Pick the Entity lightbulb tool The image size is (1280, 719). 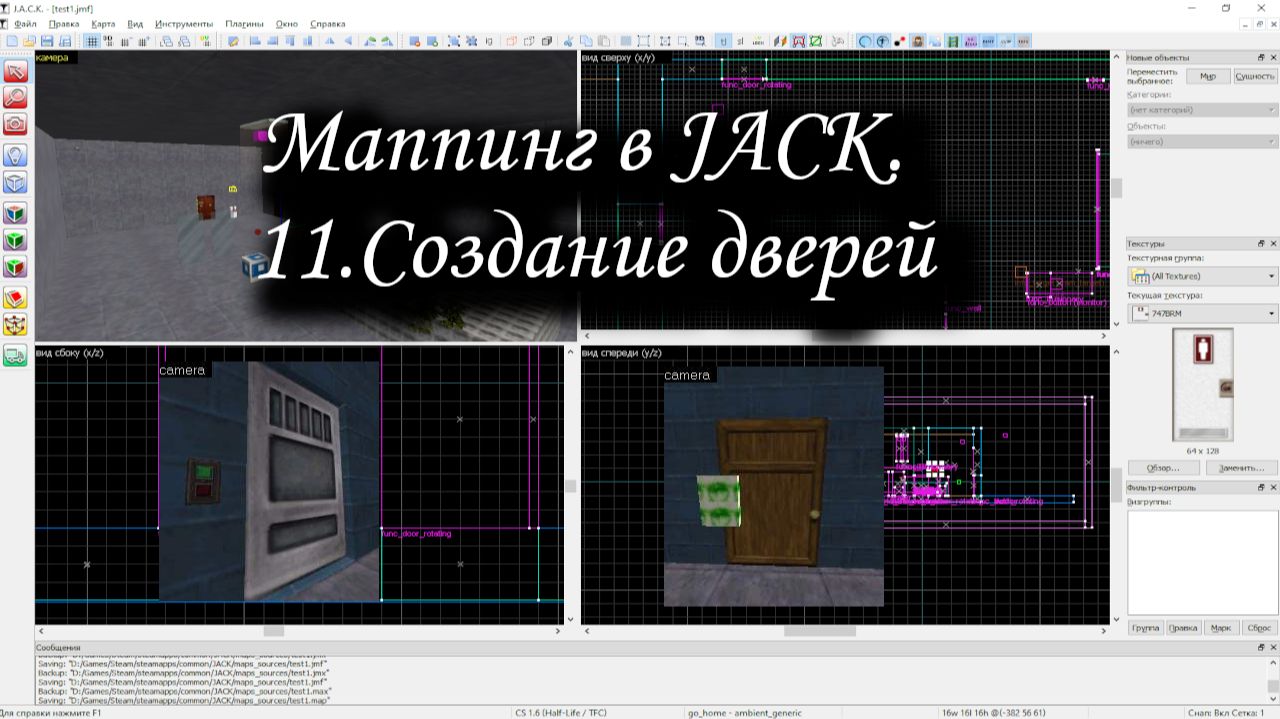15,155
